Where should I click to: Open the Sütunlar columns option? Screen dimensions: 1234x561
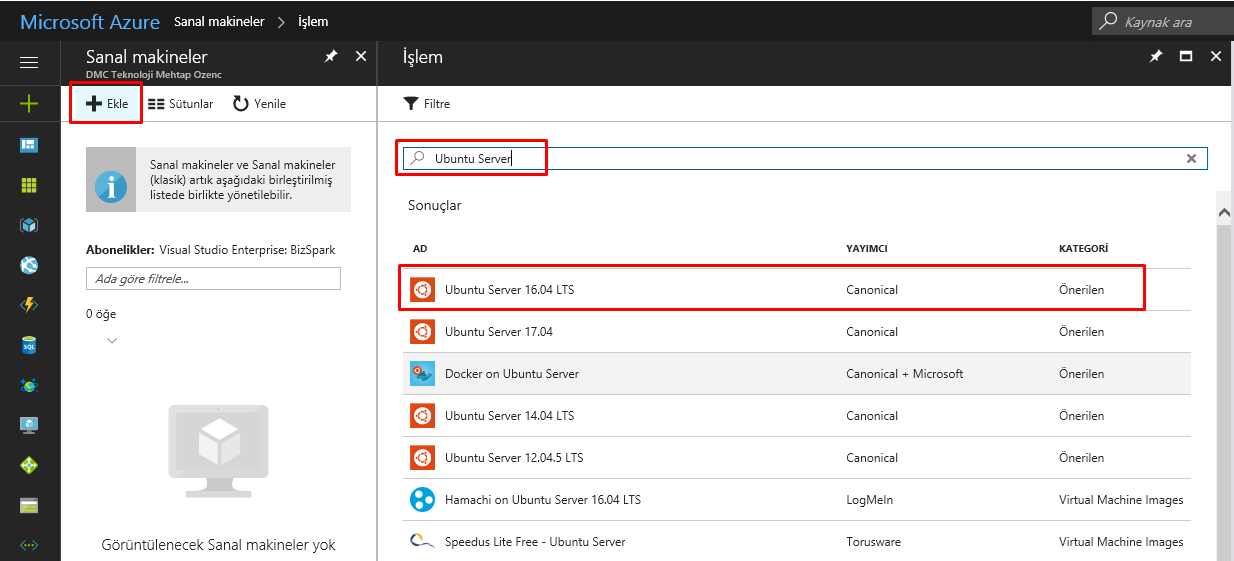[181, 104]
